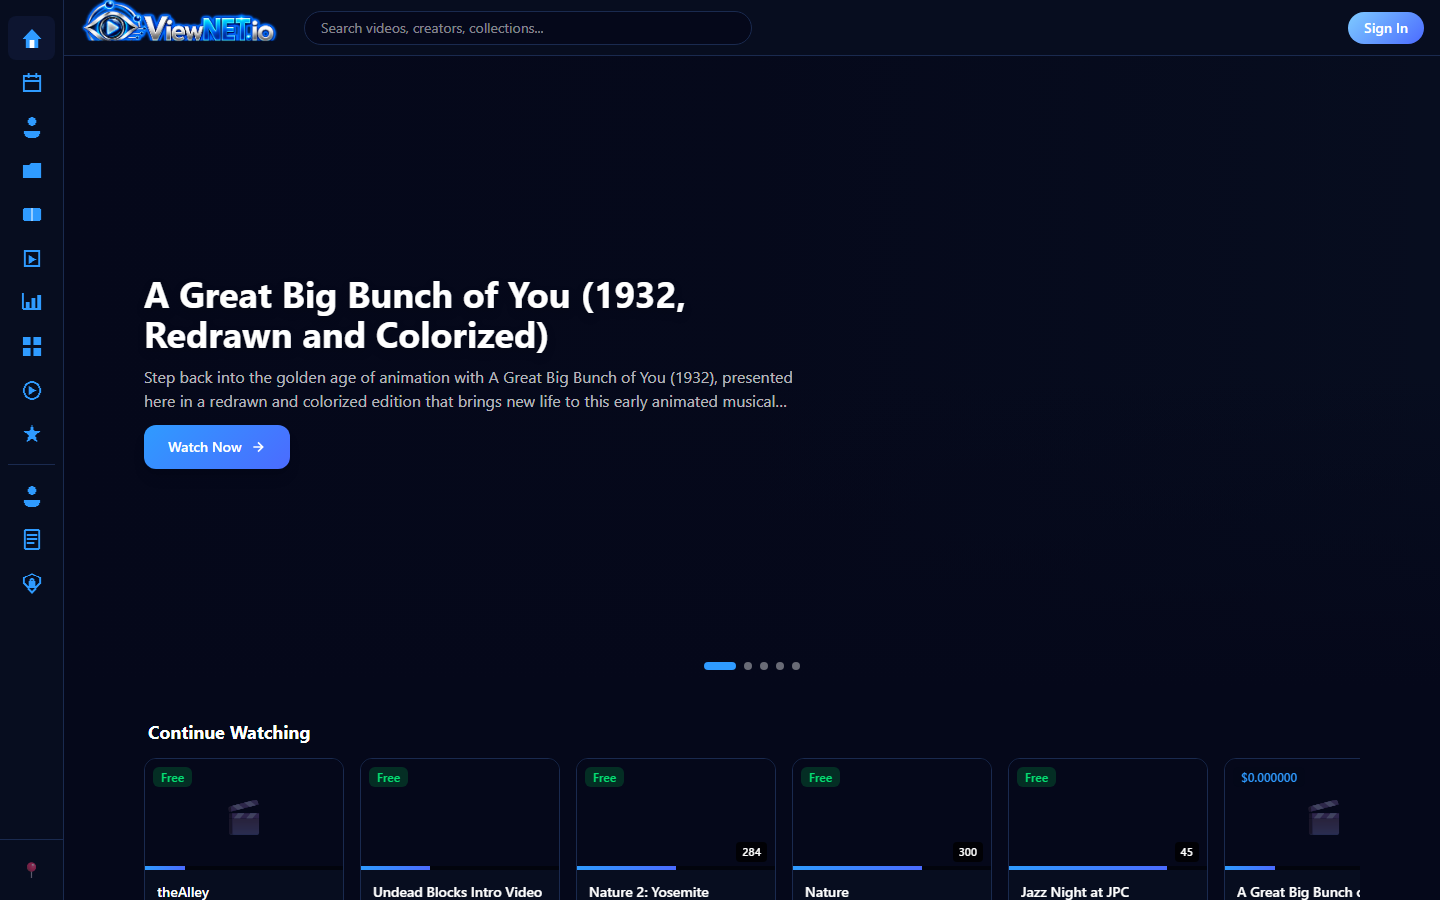Open the star icon in the sidebar

32,434
